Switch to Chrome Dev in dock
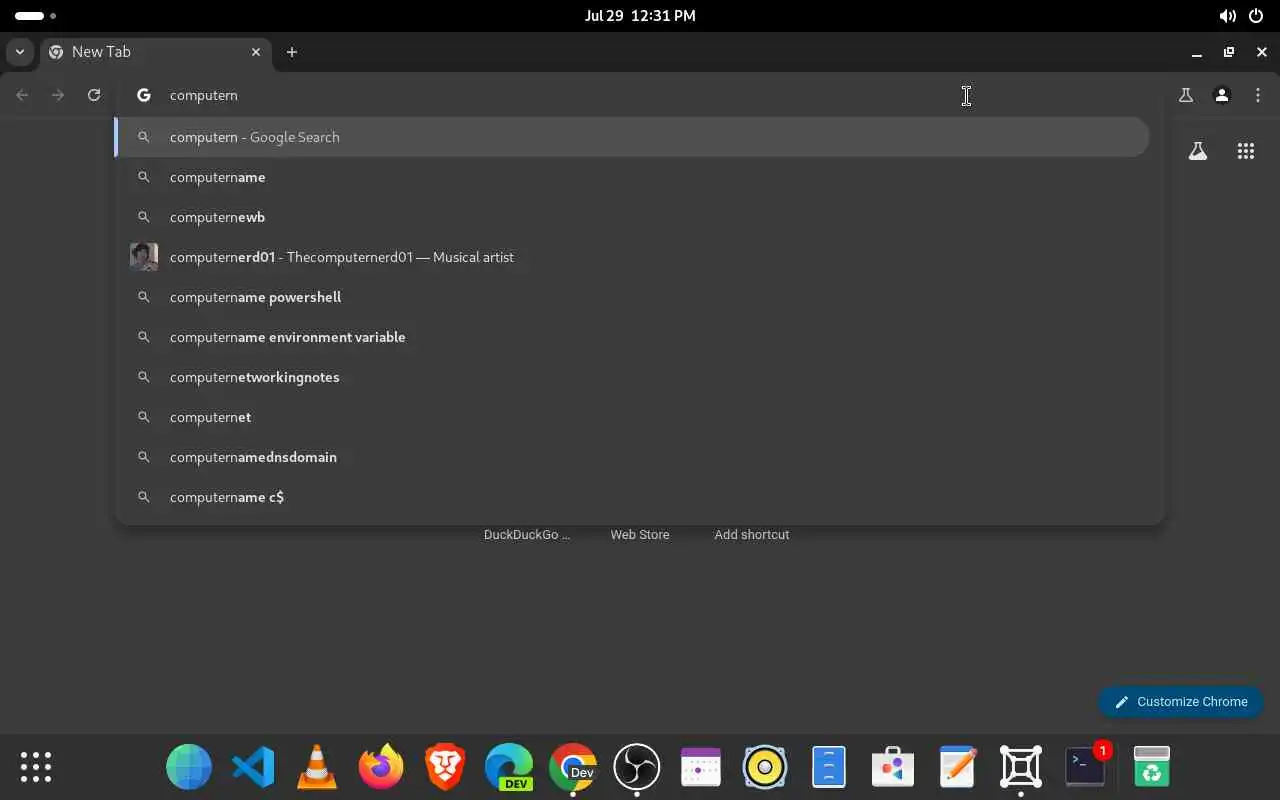 (573, 767)
